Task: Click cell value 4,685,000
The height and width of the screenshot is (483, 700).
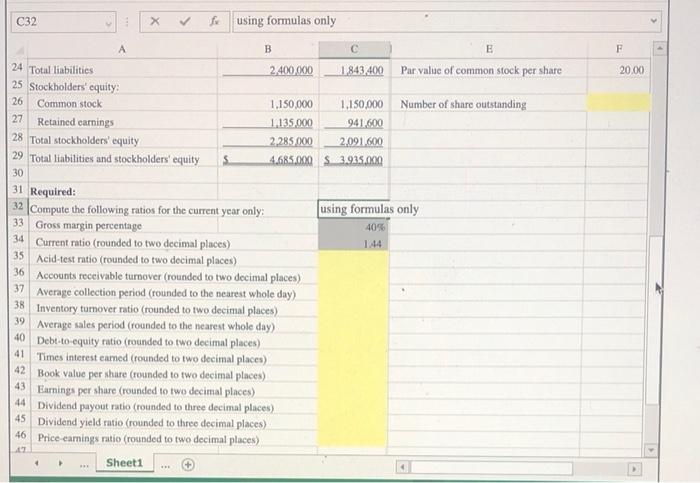Action: pos(291,160)
